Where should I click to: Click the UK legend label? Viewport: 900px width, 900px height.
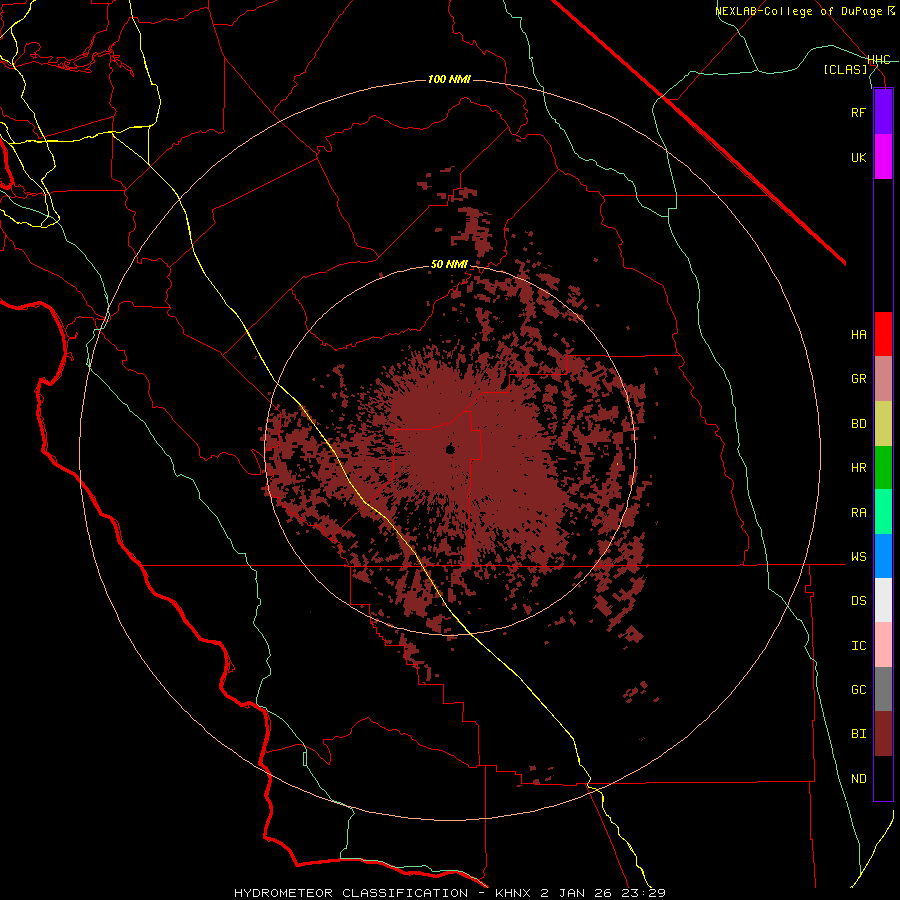[x=858, y=157]
